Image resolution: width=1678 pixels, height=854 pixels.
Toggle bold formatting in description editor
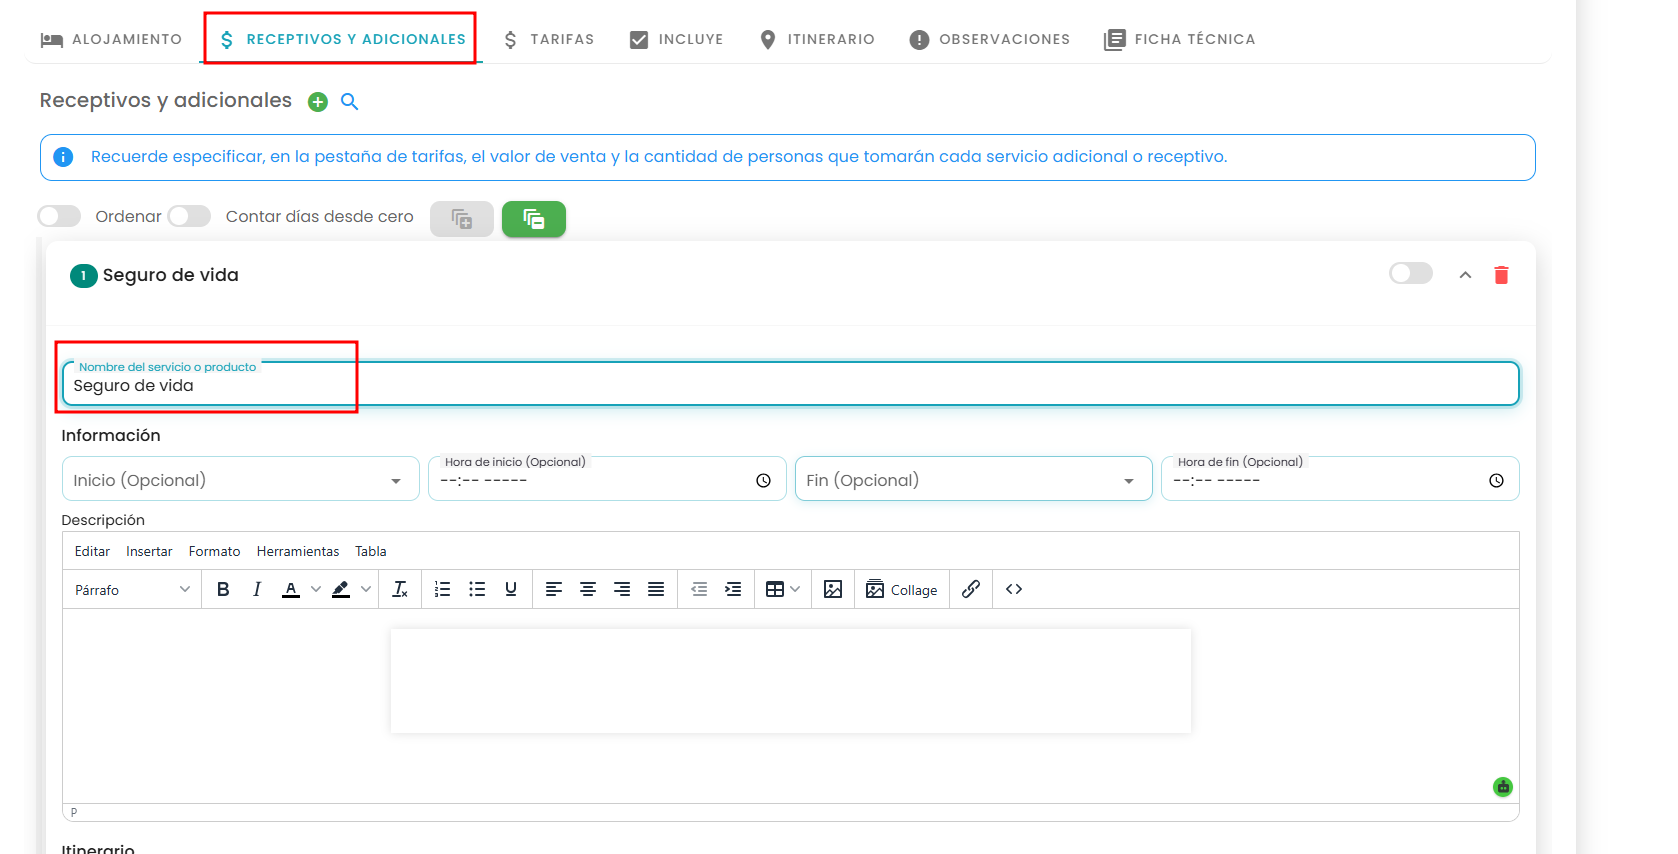(x=223, y=589)
